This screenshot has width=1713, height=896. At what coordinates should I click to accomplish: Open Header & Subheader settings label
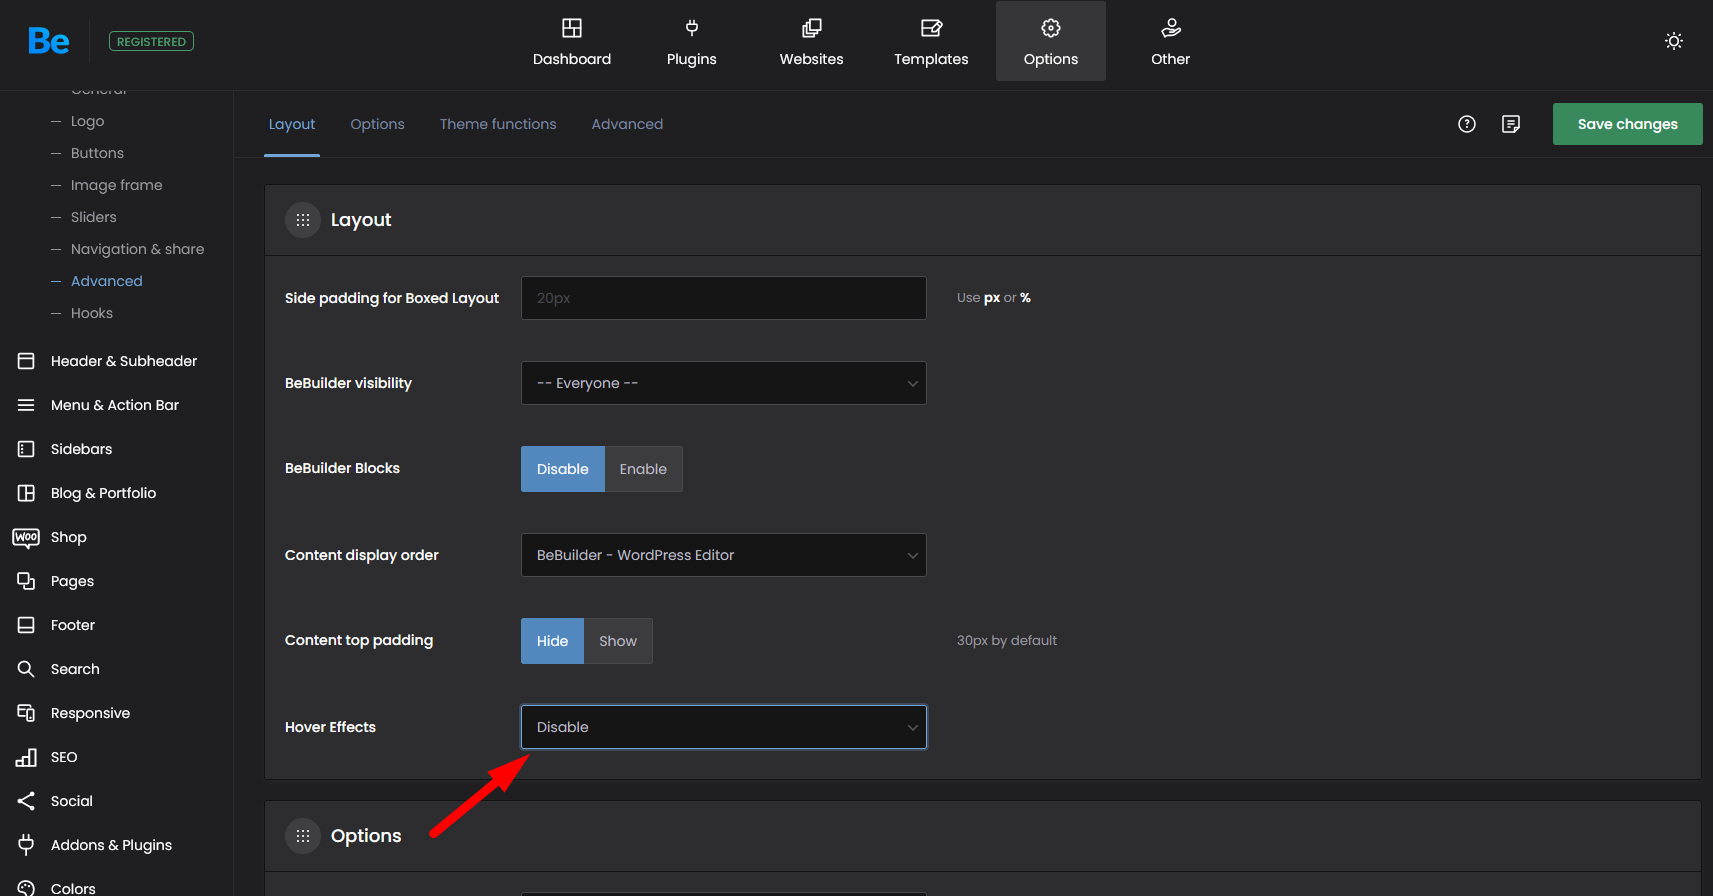pos(124,361)
